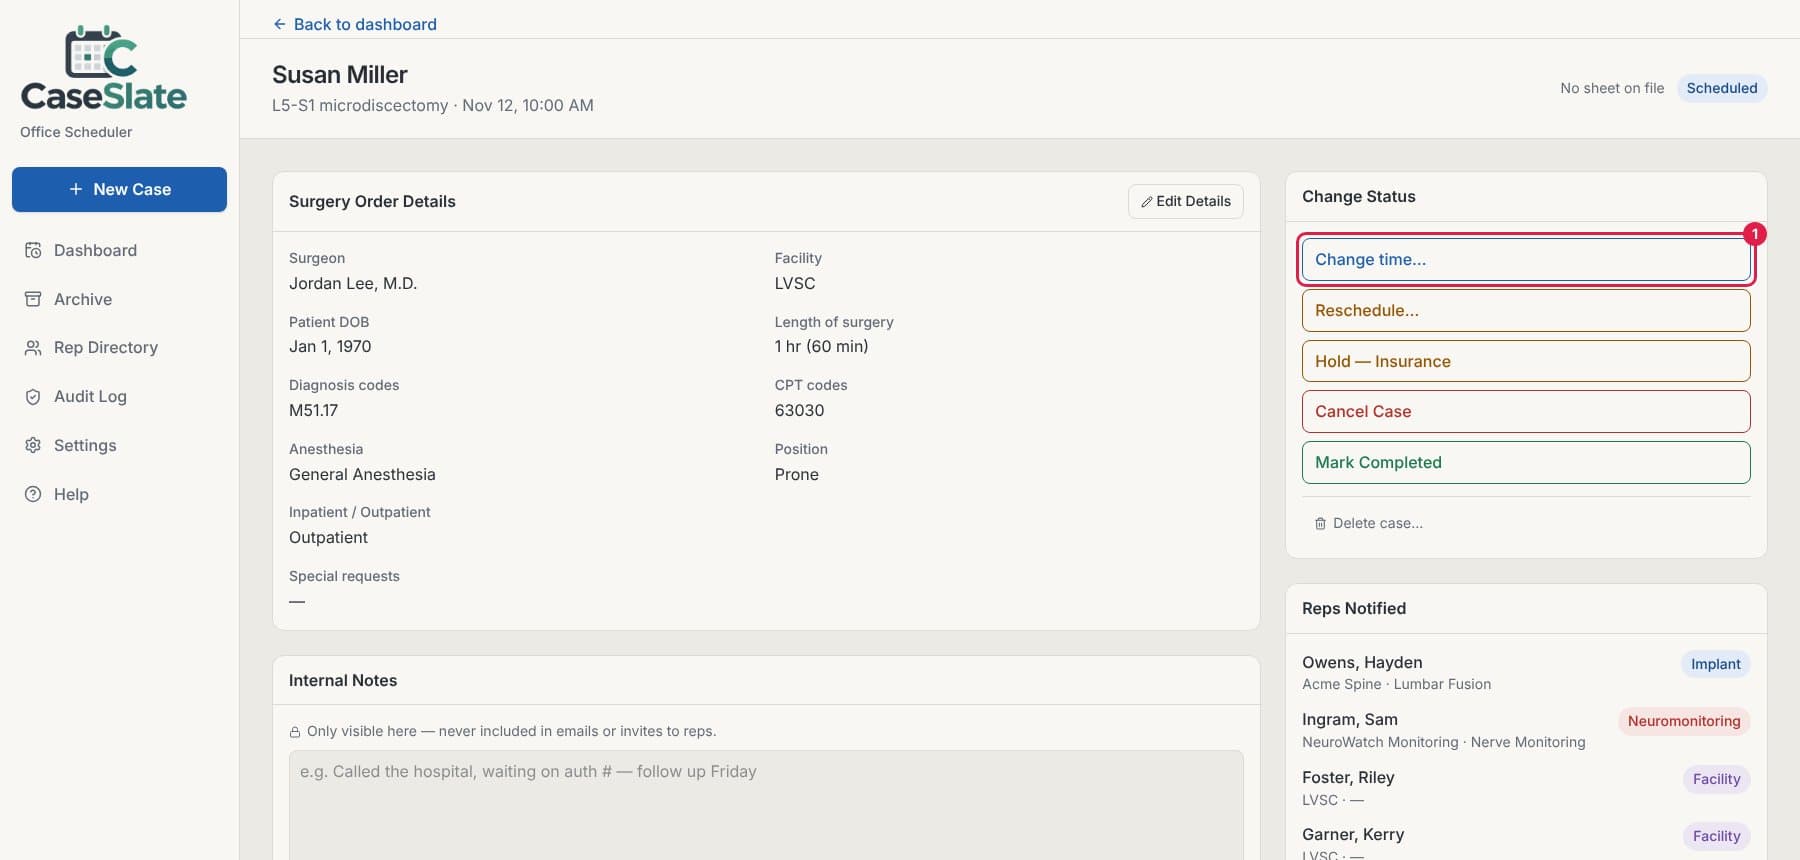
Task: Open the Help page
Action: (120, 494)
